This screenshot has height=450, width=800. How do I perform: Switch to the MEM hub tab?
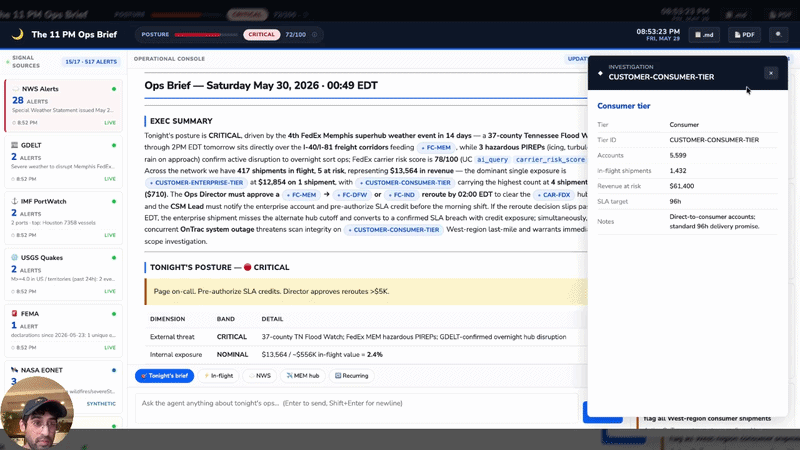coord(303,376)
